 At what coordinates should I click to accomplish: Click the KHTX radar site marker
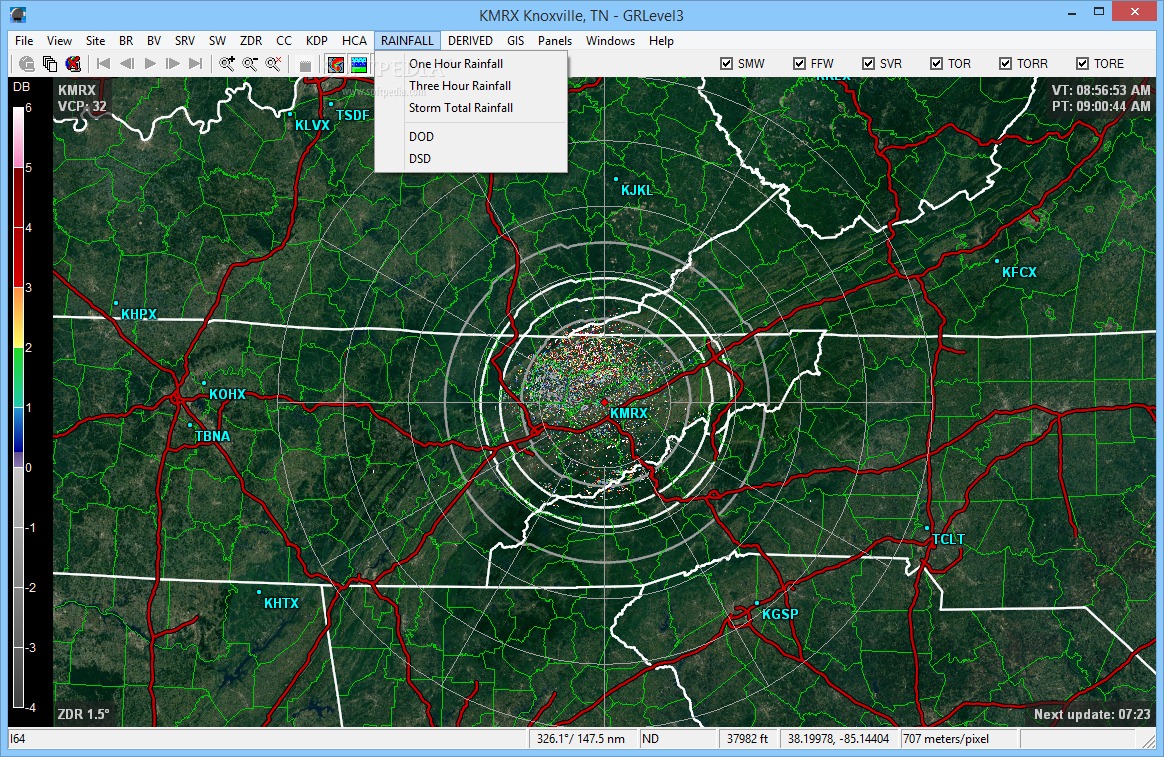(x=258, y=591)
